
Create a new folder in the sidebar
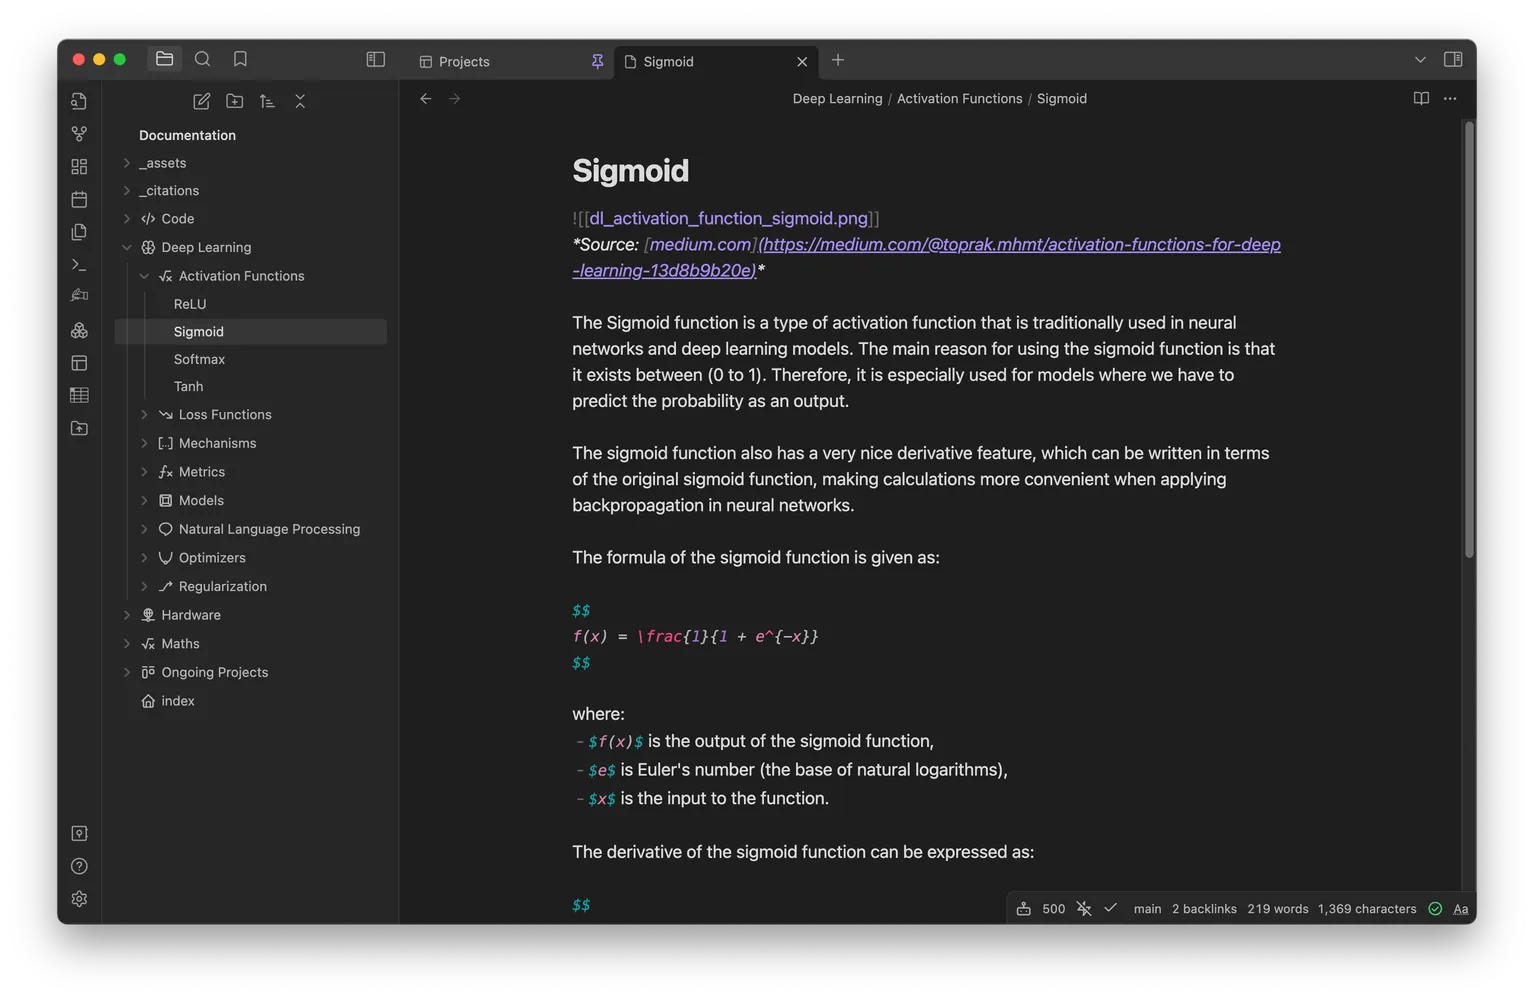(x=234, y=101)
